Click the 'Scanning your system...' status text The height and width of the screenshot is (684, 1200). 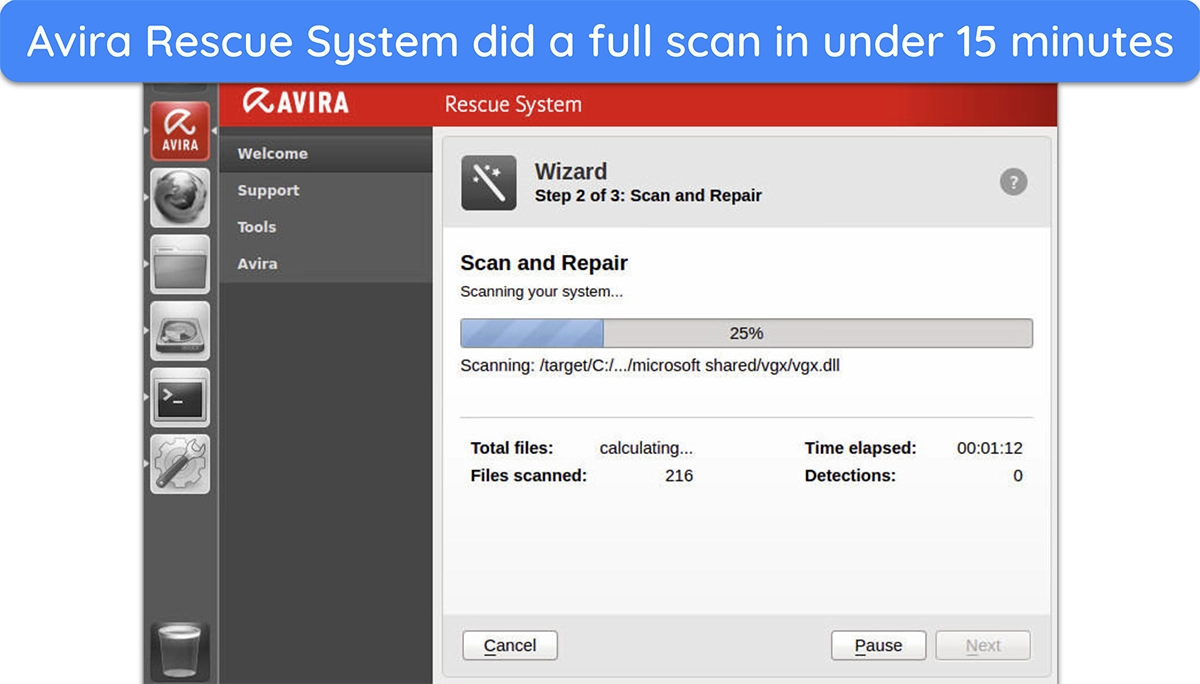pyautogui.click(x=541, y=292)
